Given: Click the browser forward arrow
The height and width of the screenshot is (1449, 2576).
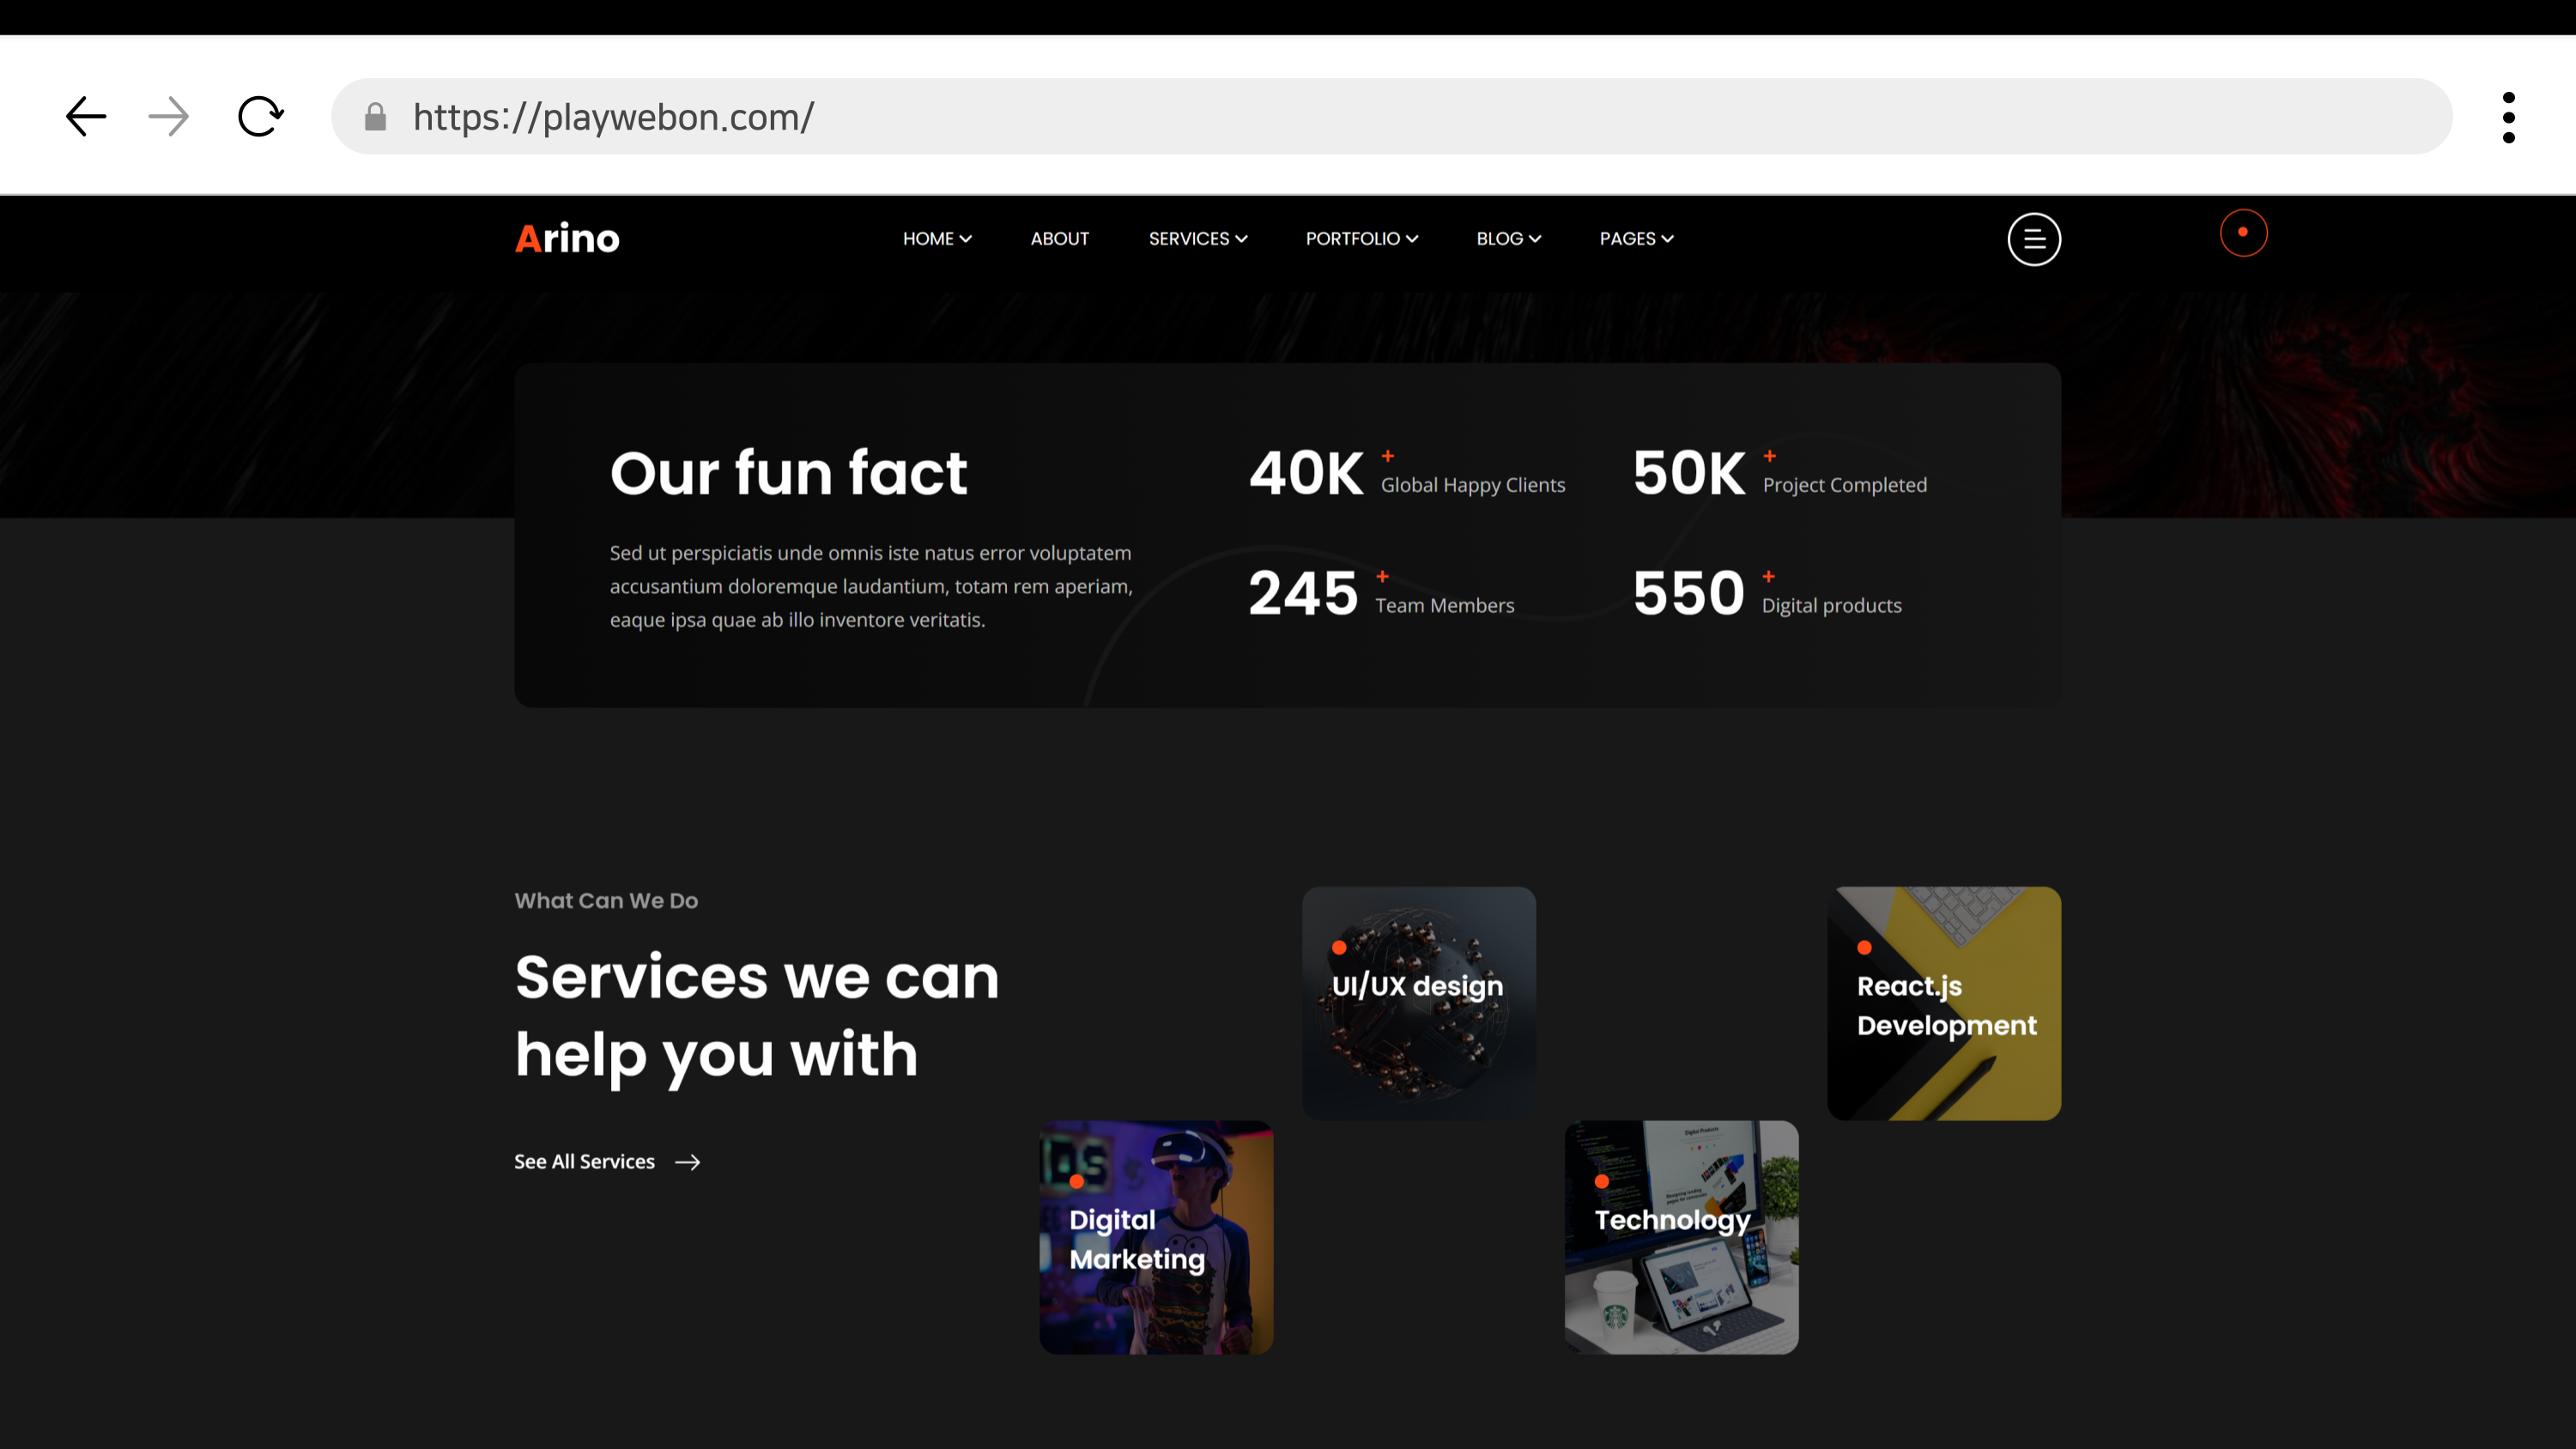Looking at the screenshot, I should (168, 116).
